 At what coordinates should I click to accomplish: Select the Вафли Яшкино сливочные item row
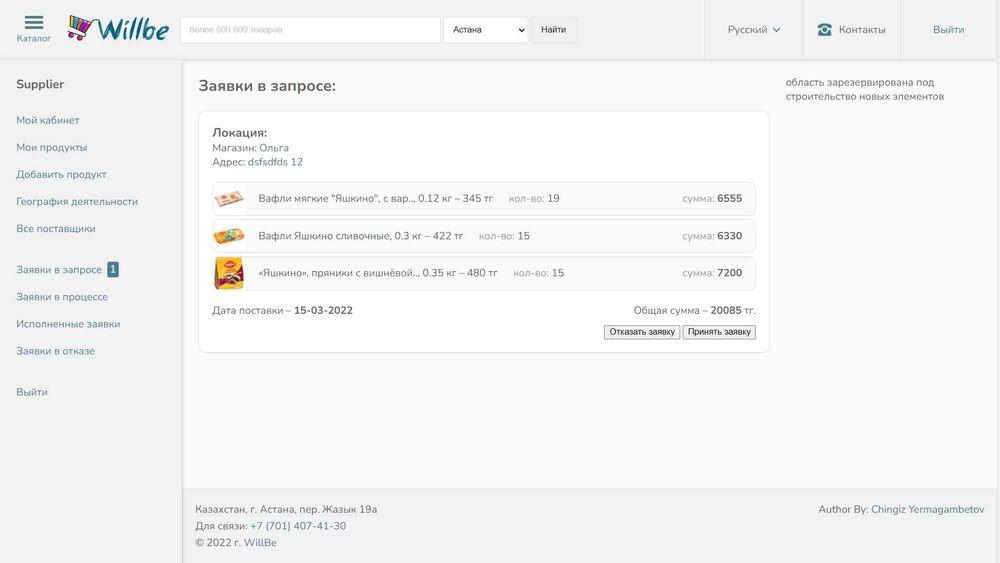484,236
